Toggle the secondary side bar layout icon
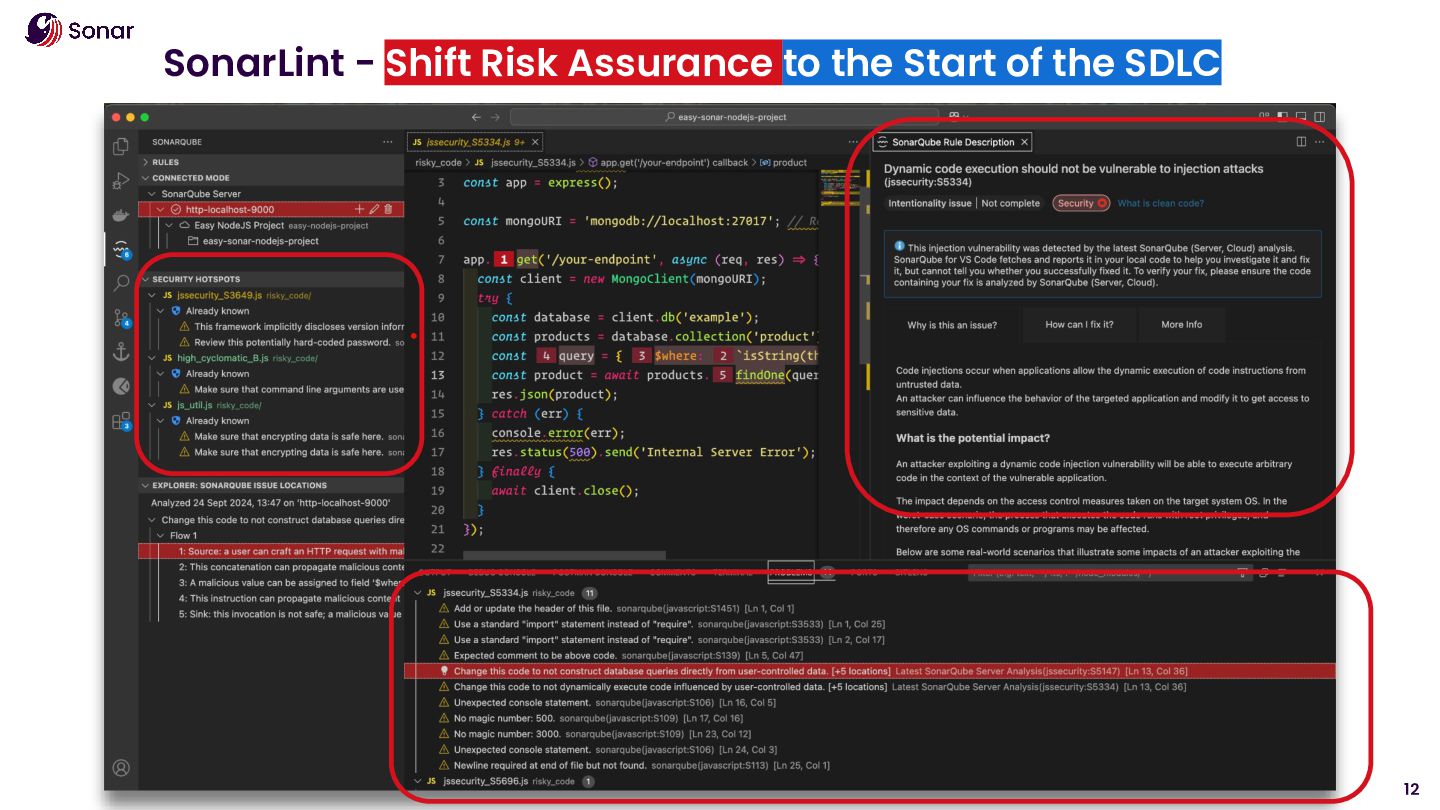 (1321, 117)
